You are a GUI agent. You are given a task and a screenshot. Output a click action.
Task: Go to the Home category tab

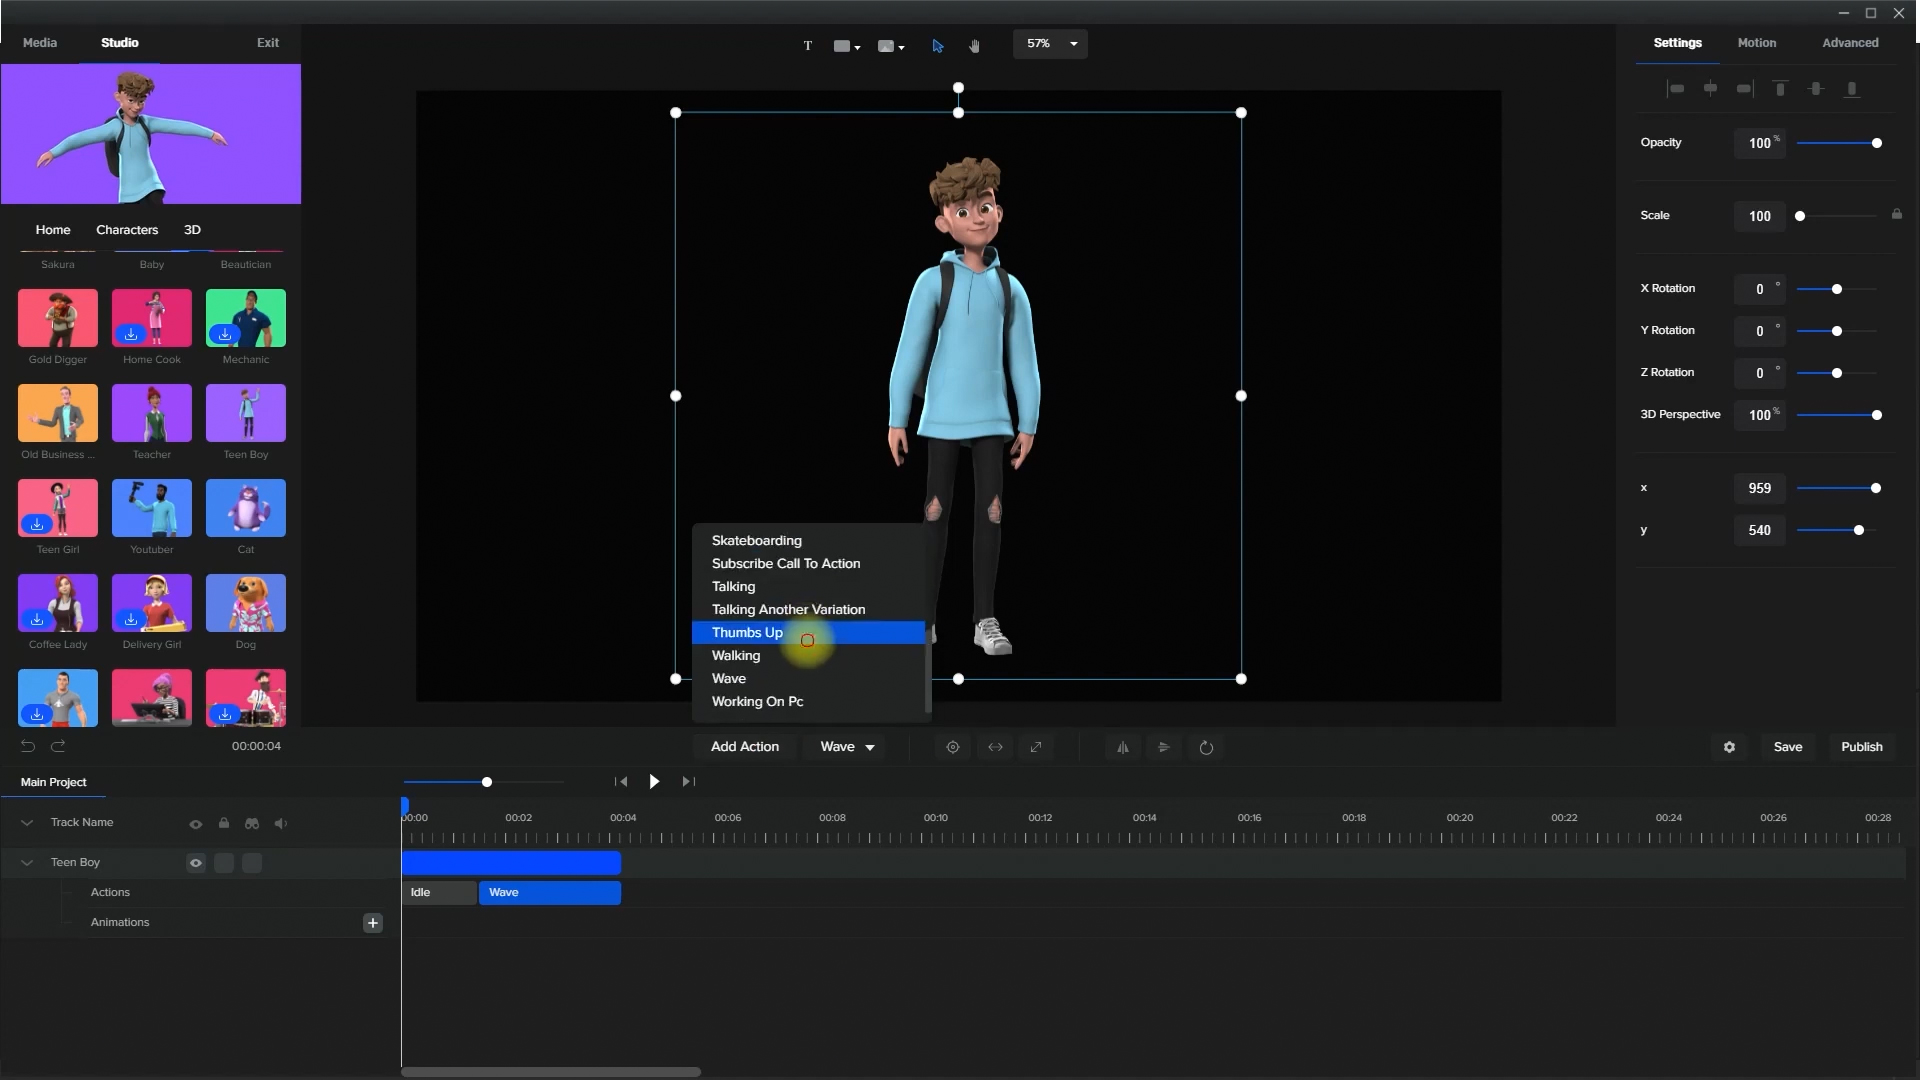(53, 230)
